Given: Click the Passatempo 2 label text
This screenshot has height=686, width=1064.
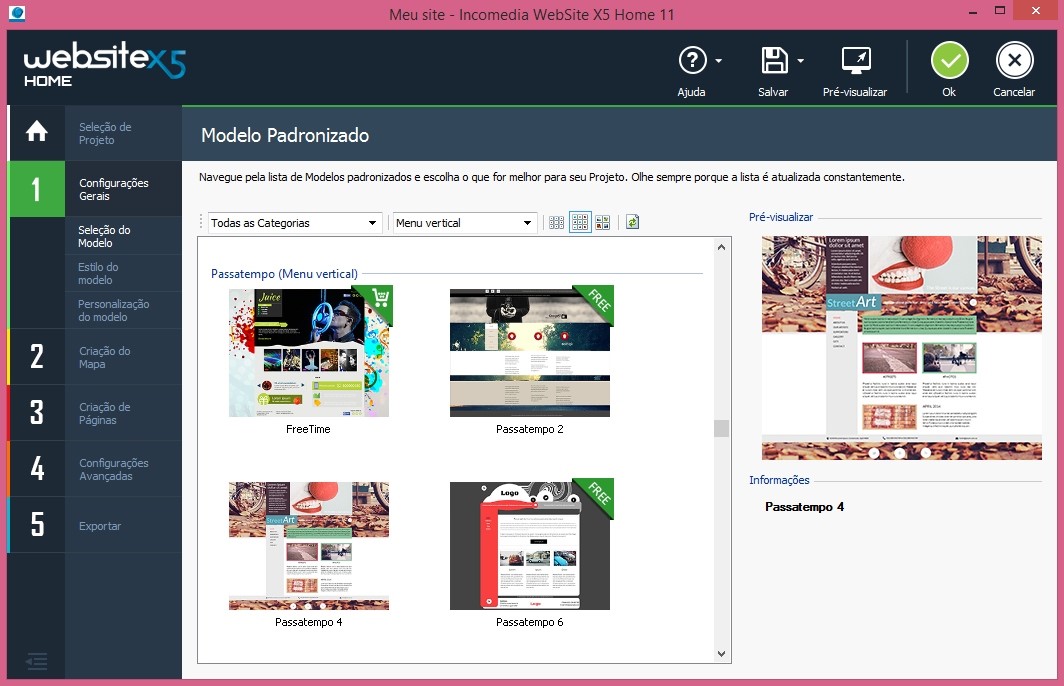Looking at the screenshot, I should tap(530, 430).
